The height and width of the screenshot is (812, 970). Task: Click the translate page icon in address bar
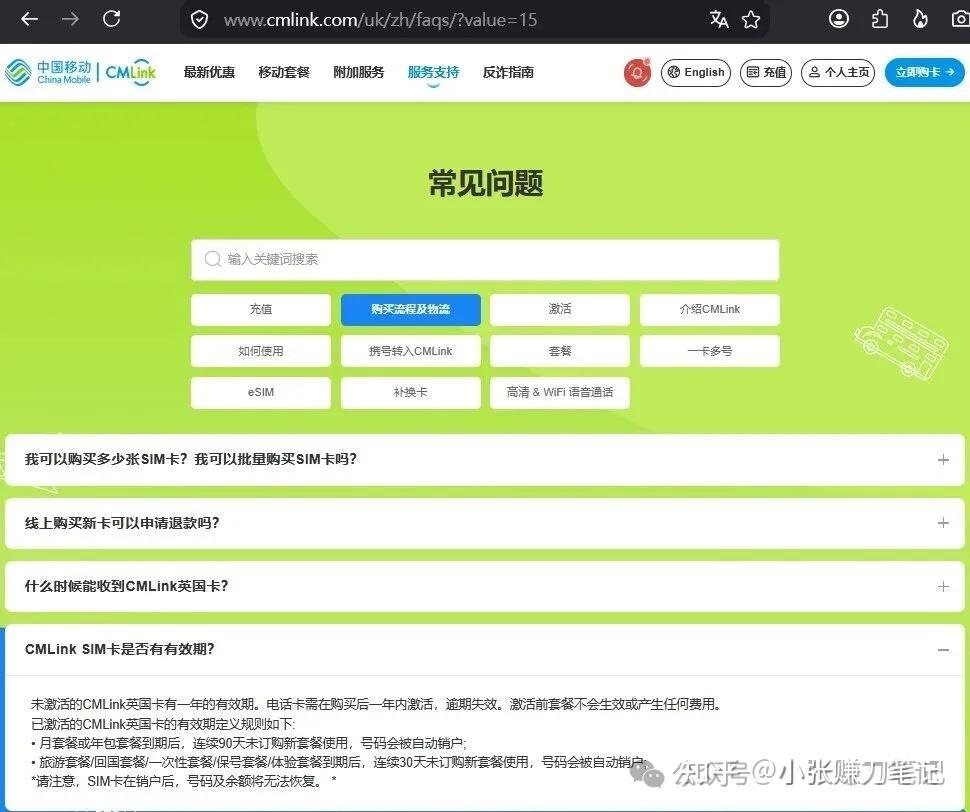719,20
